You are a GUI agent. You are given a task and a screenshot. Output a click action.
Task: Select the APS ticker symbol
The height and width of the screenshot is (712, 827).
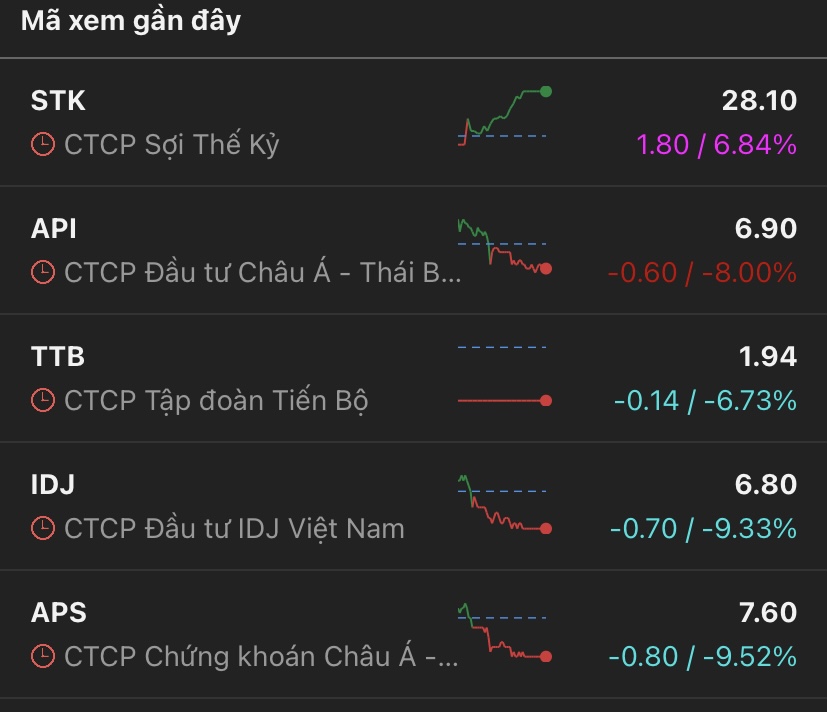pos(59,613)
